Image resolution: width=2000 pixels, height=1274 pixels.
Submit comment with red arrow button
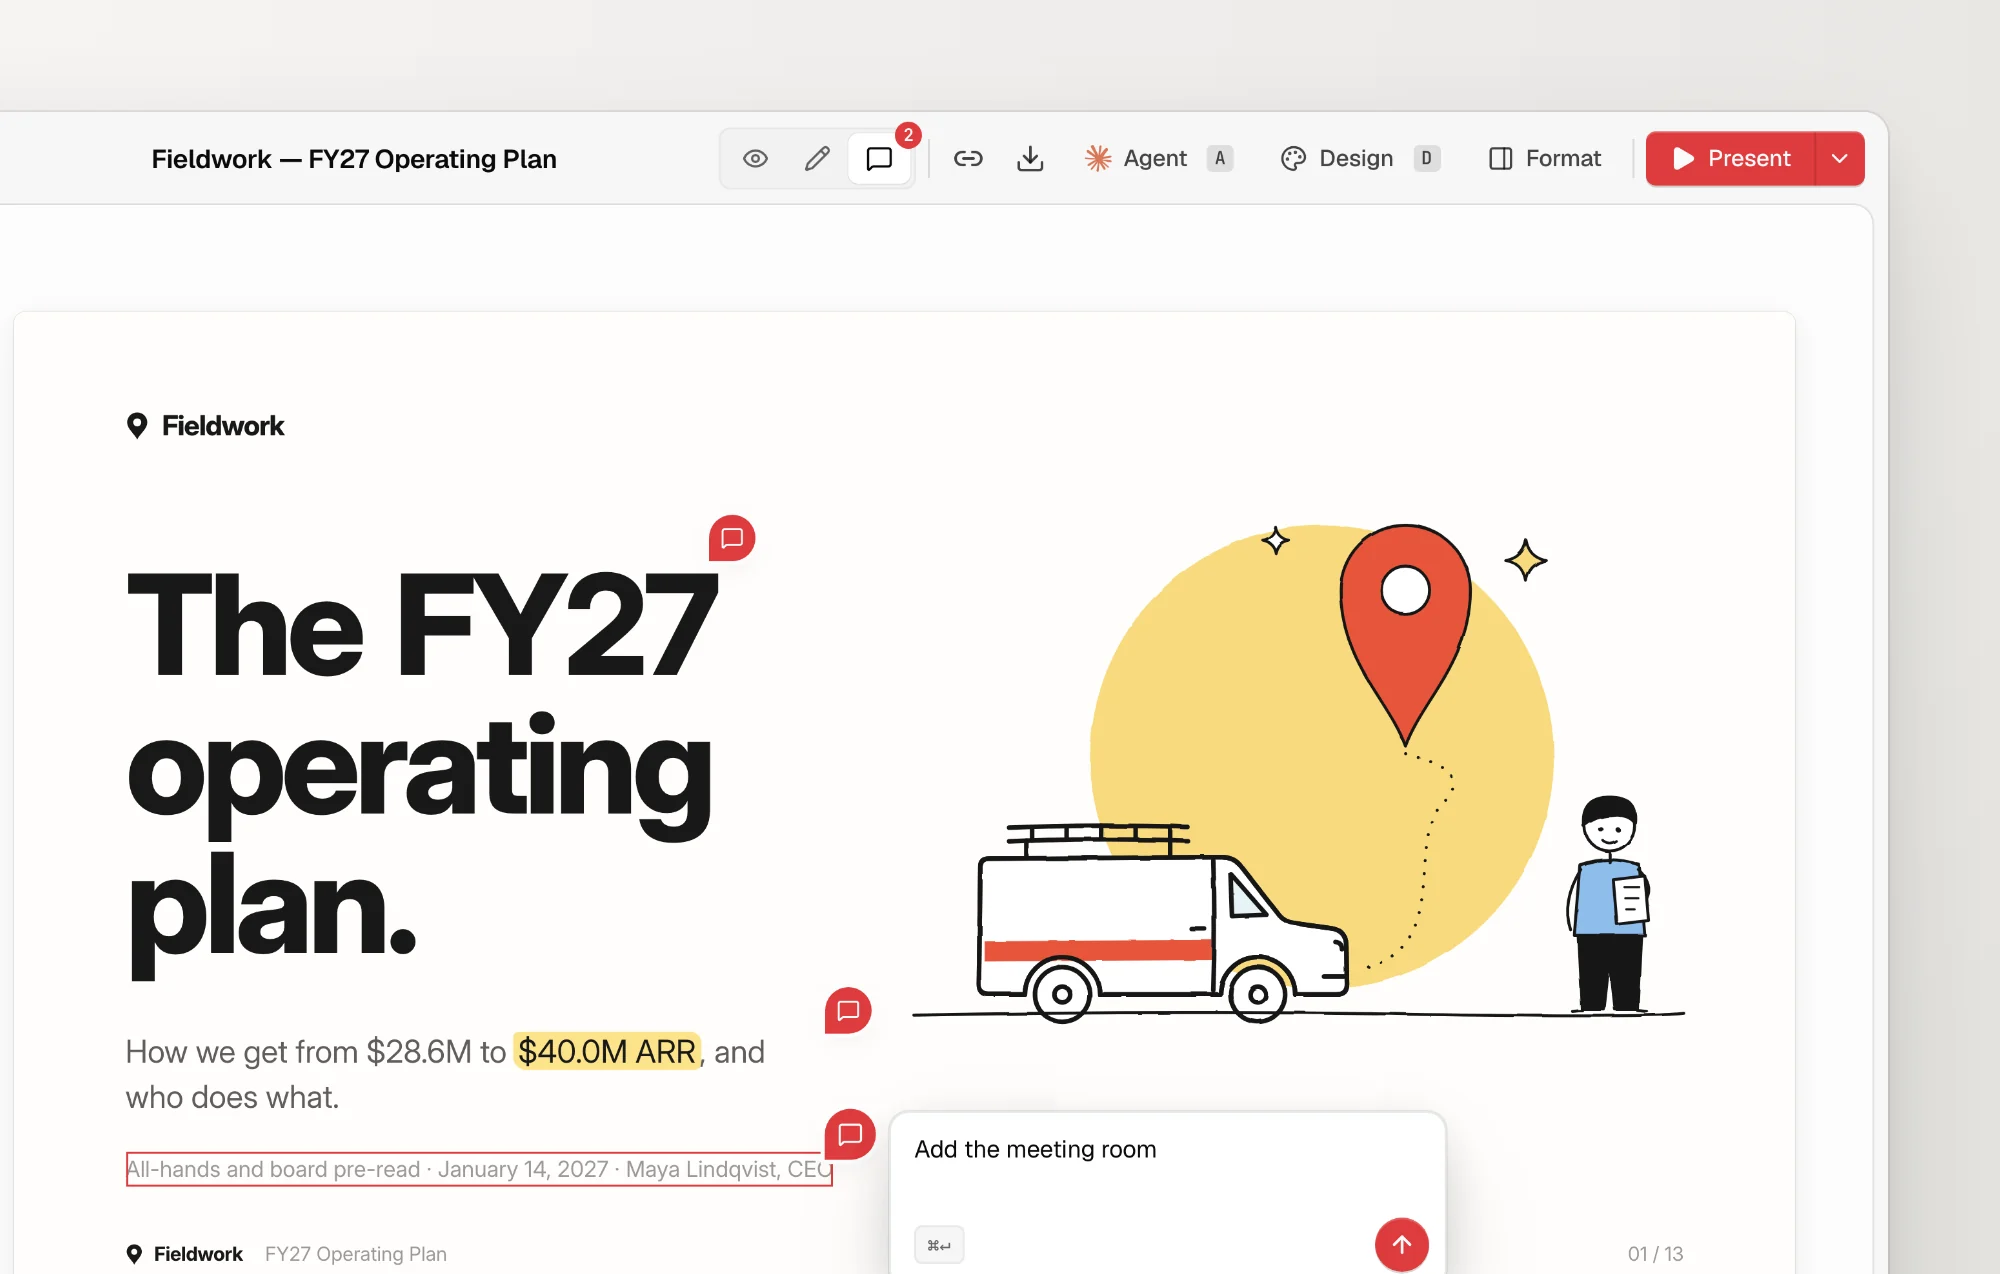coord(1401,1244)
